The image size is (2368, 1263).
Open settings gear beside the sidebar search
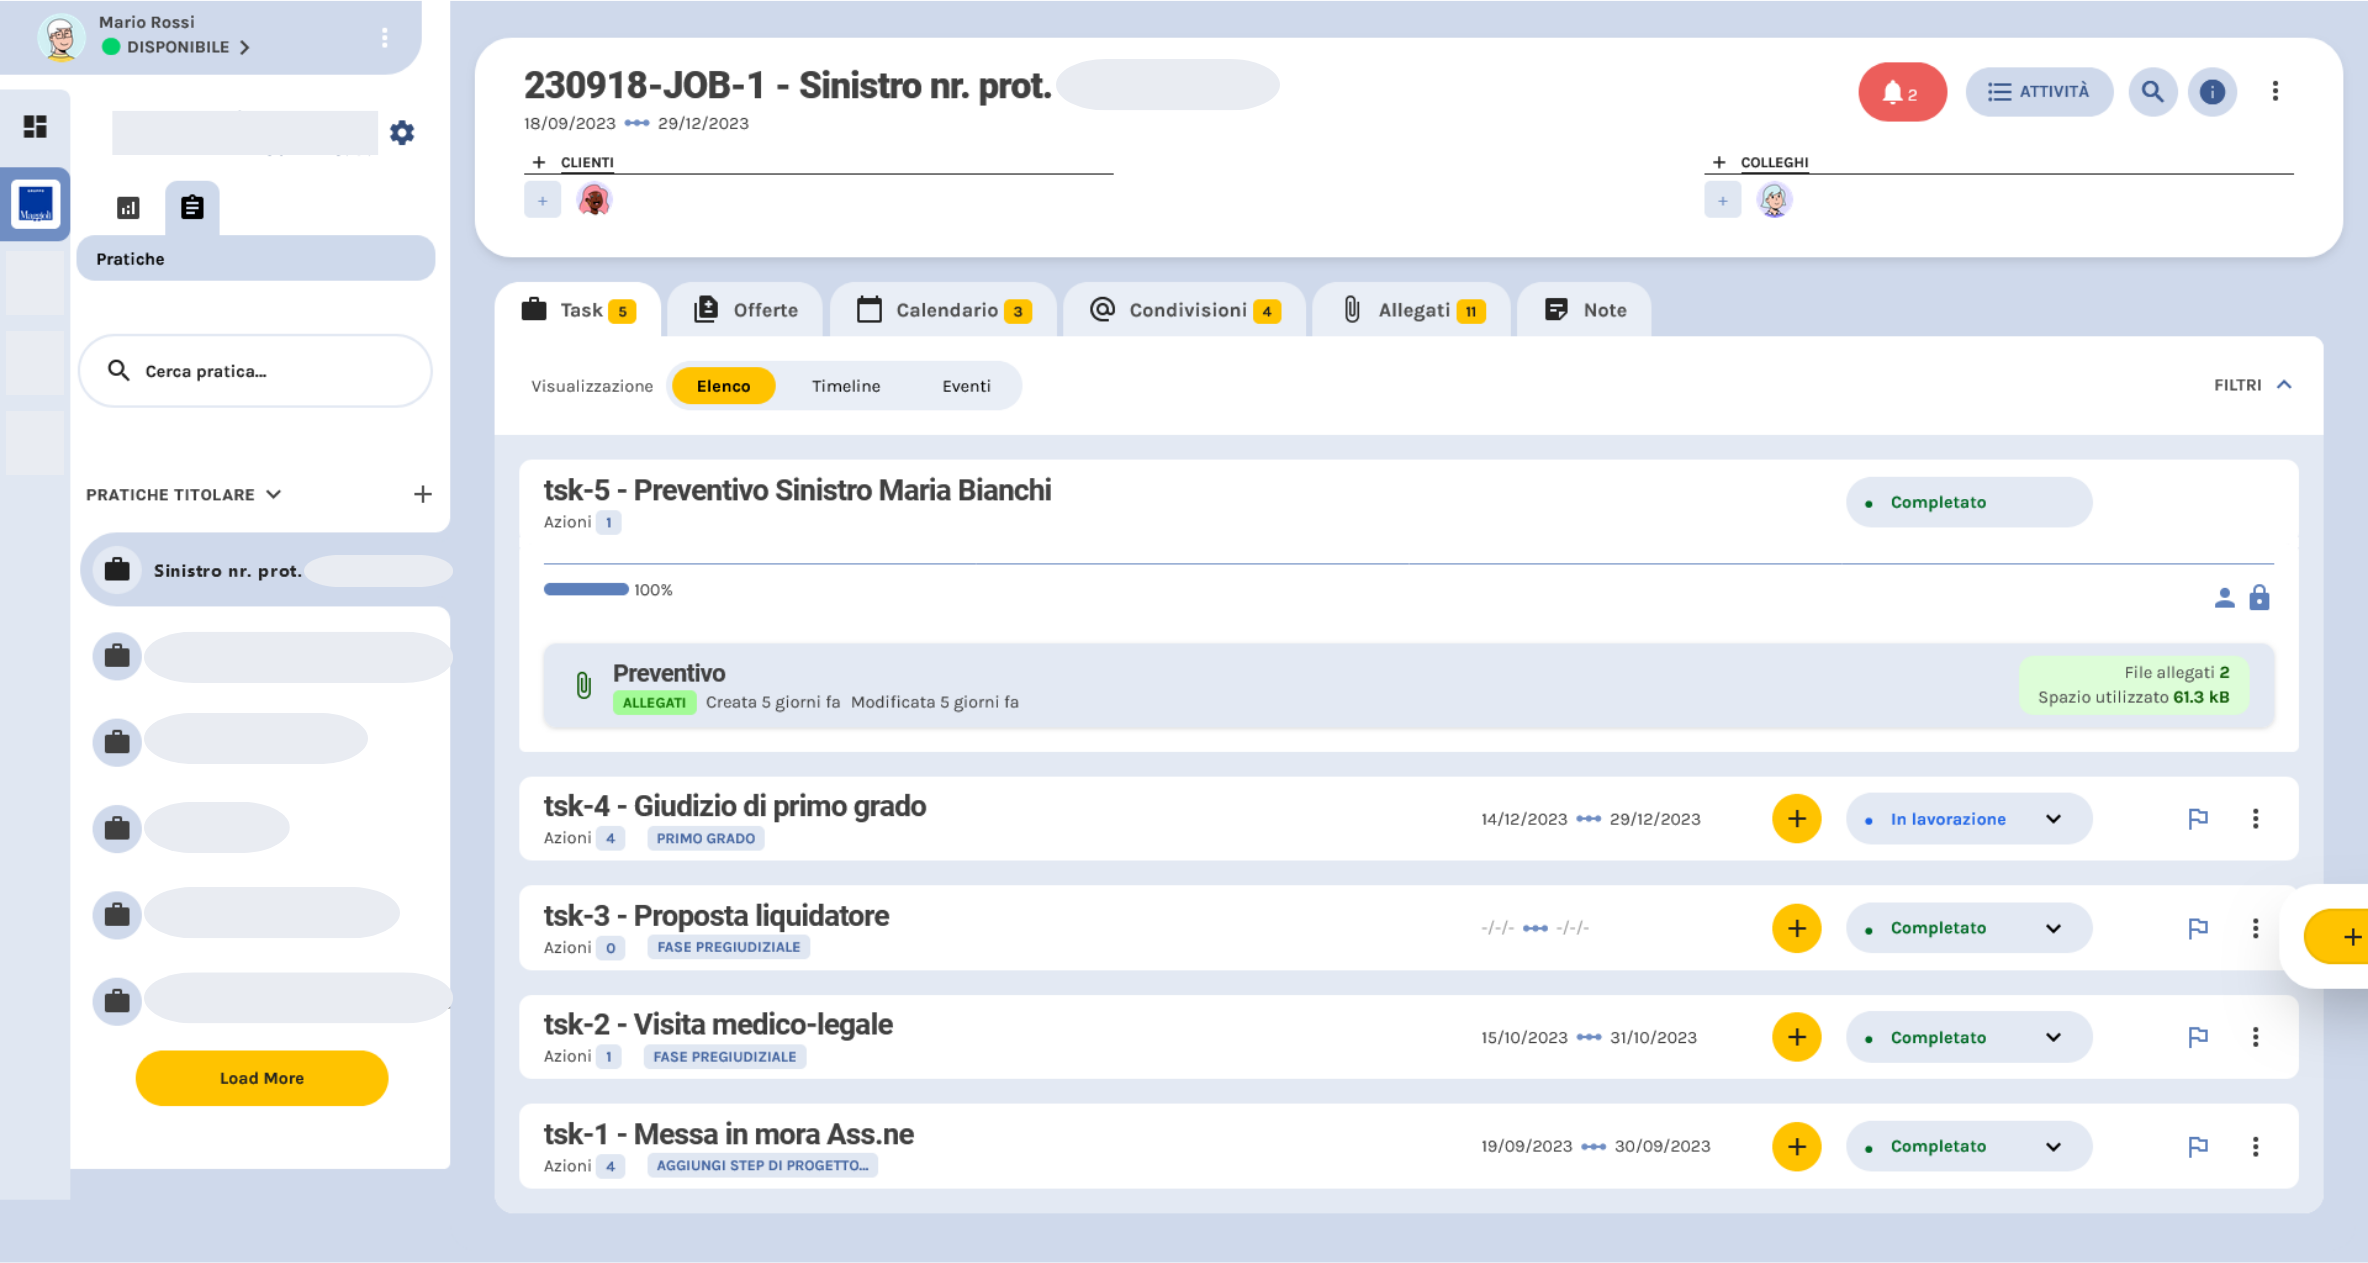pos(402,132)
